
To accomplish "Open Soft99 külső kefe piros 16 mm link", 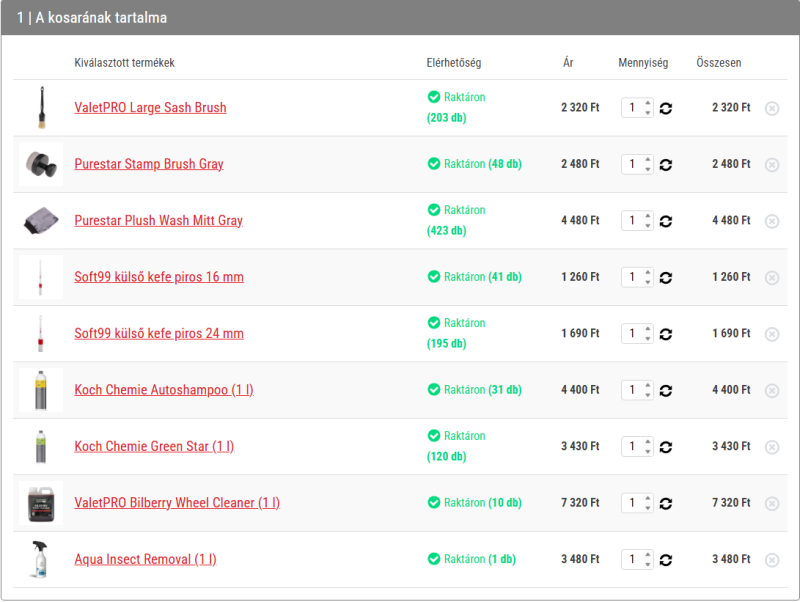I will point(159,277).
